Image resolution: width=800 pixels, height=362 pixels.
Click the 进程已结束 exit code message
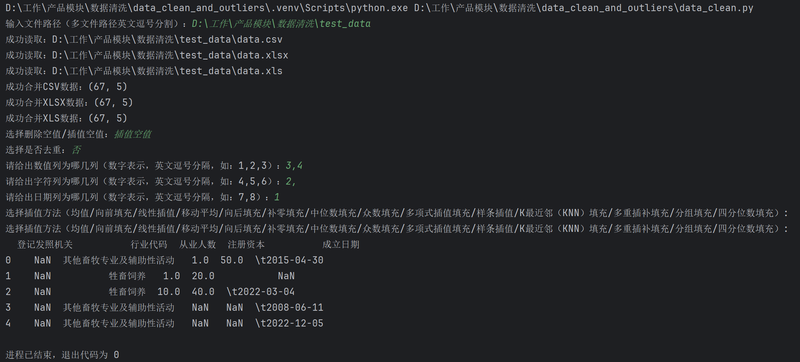coord(62,355)
